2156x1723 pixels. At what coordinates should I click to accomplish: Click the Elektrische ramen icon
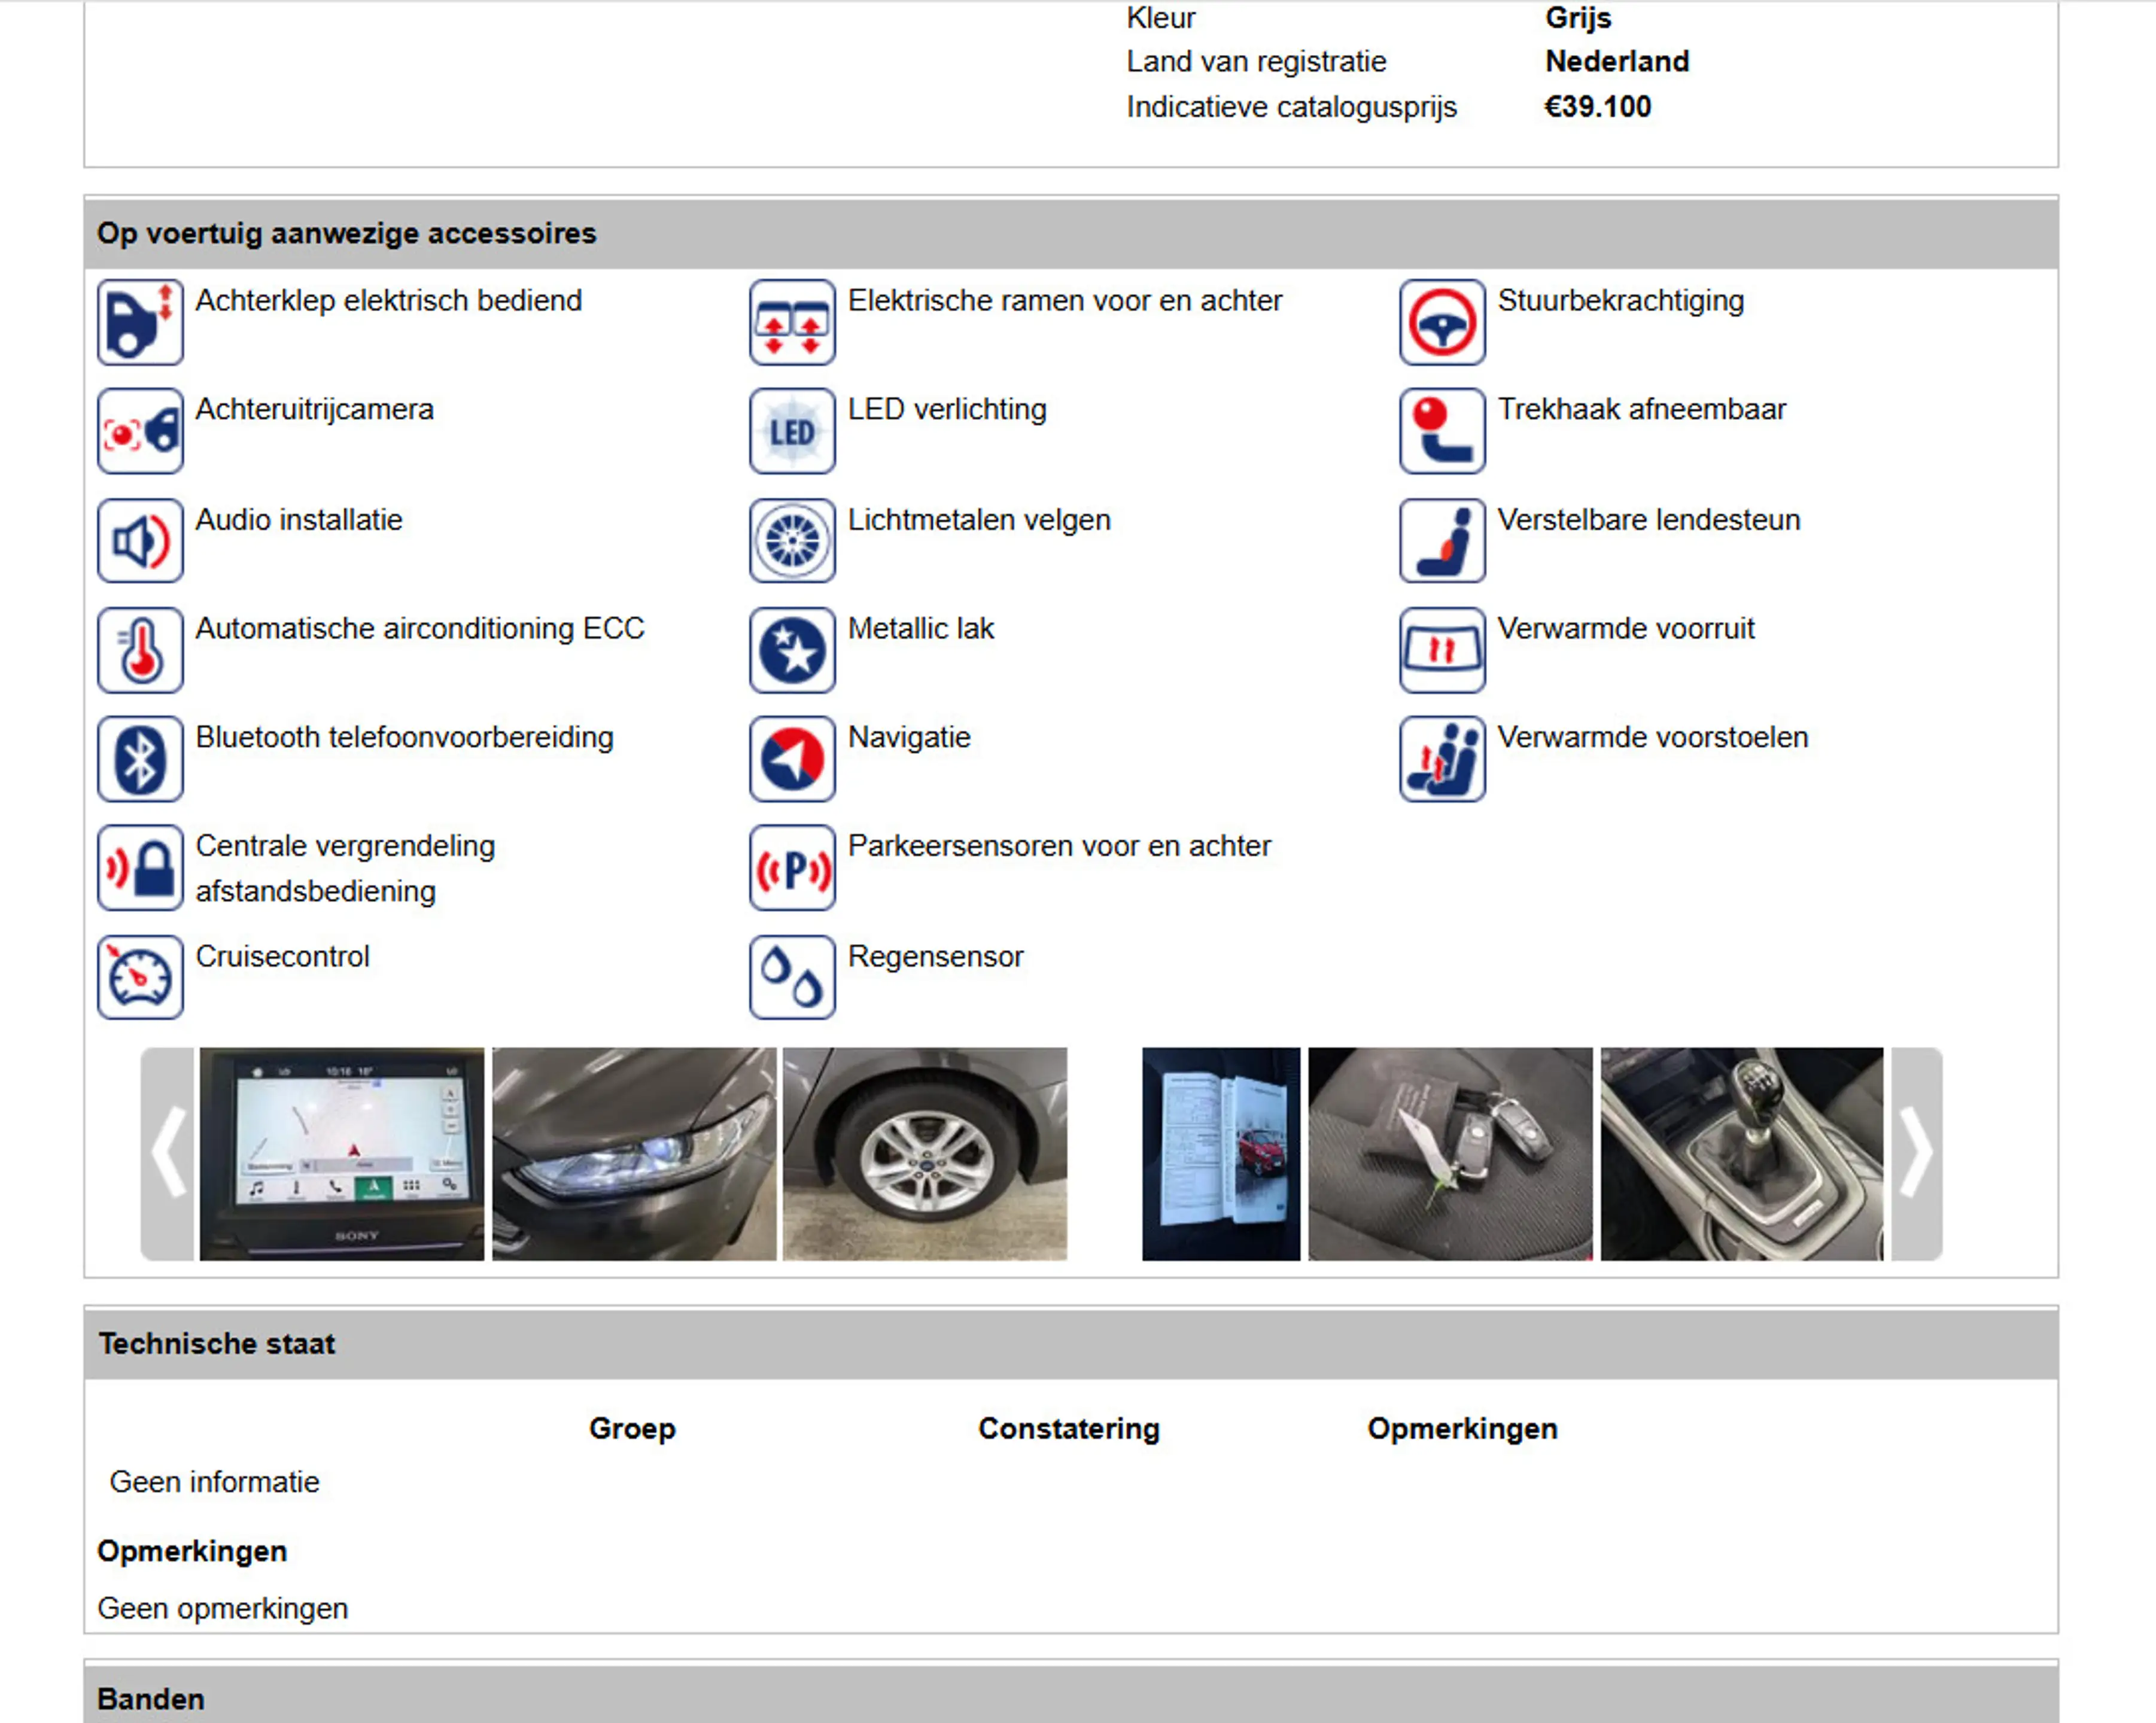pos(792,322)
